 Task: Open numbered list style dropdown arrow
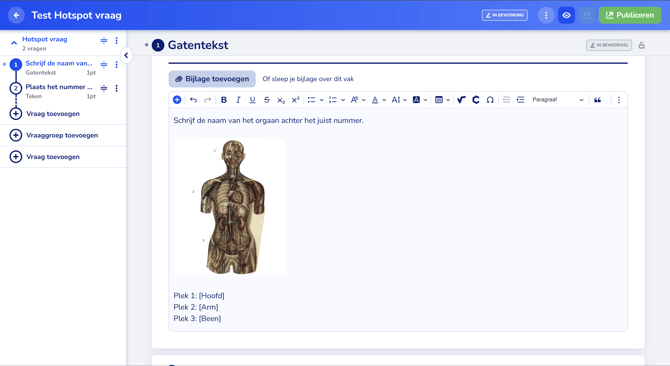pyautogui.click(x=343, y=100)
